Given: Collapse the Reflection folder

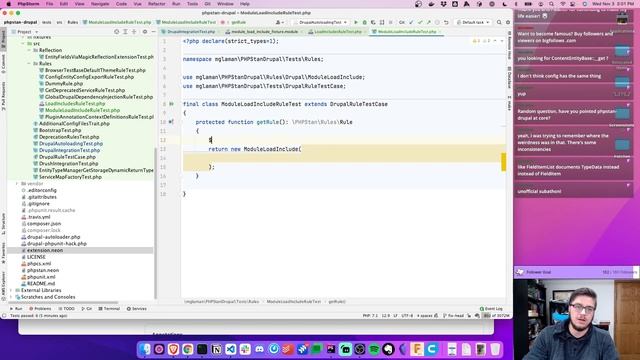Looking at the screenshot, I should click(x=30, y=50).
